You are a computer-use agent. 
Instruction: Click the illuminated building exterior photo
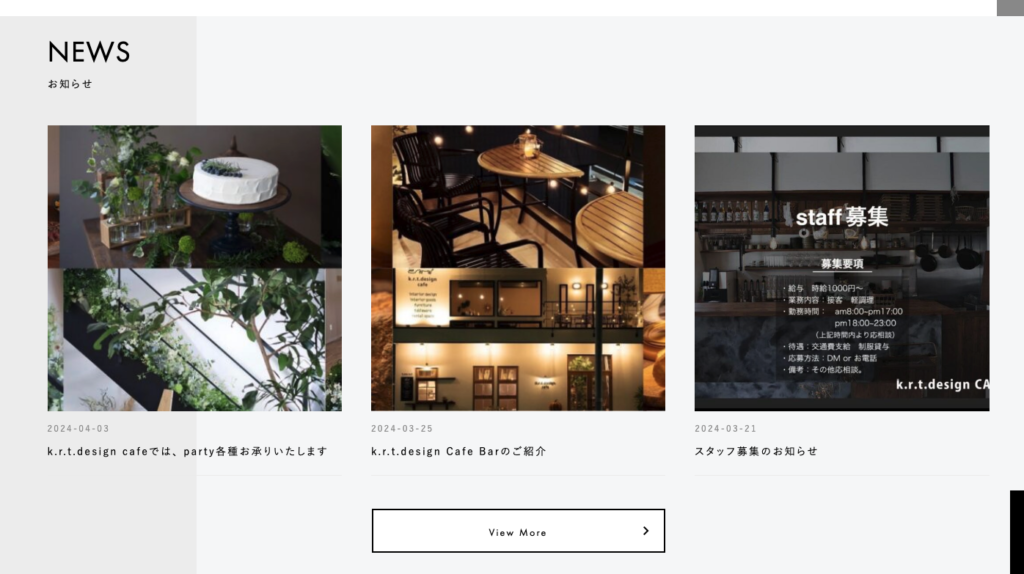pyautogui.click(x=518, y=340)
